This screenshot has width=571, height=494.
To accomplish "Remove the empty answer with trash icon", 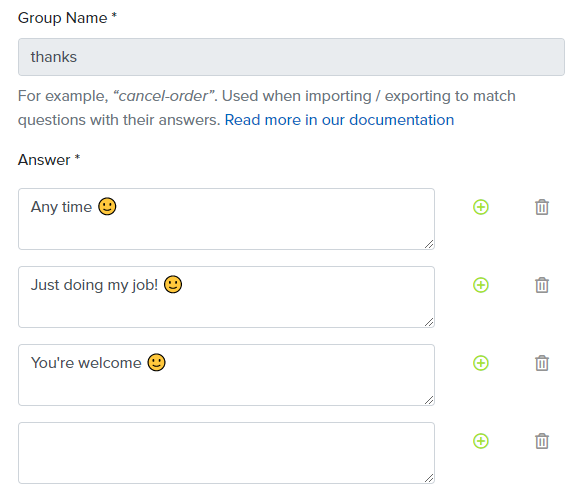I will [542, 441].
